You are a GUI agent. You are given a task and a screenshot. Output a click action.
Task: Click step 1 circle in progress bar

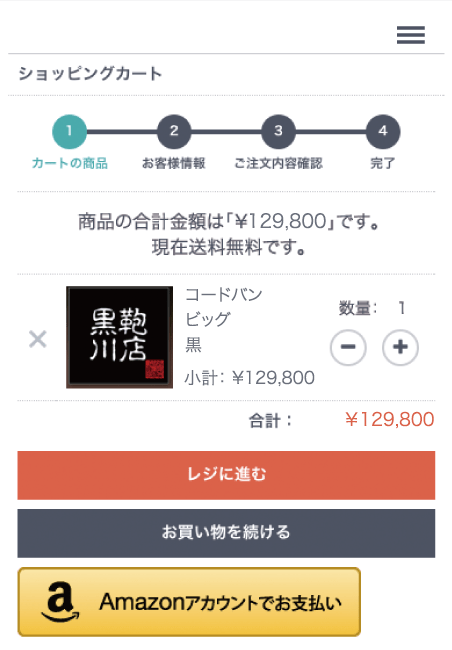[x=69, y=131]
